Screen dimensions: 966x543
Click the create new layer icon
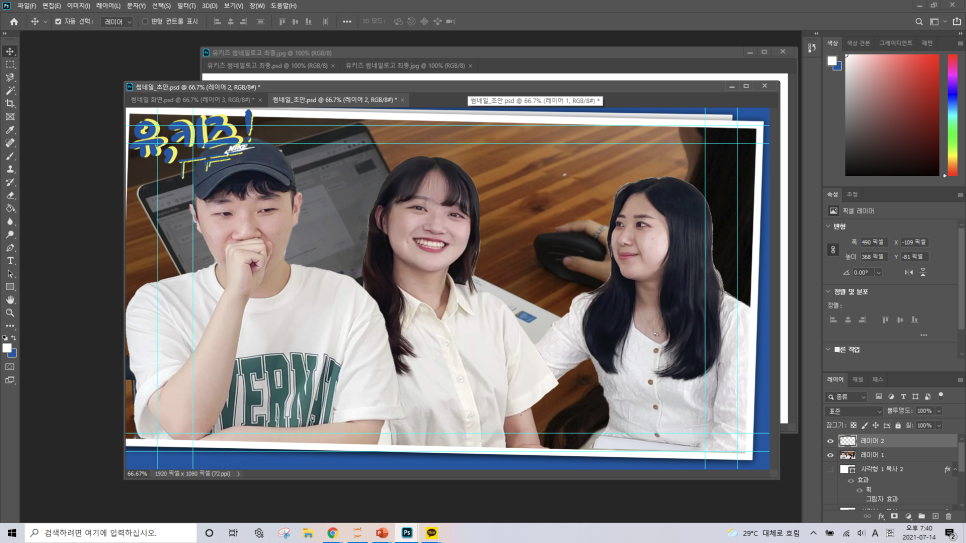[935, 516]
